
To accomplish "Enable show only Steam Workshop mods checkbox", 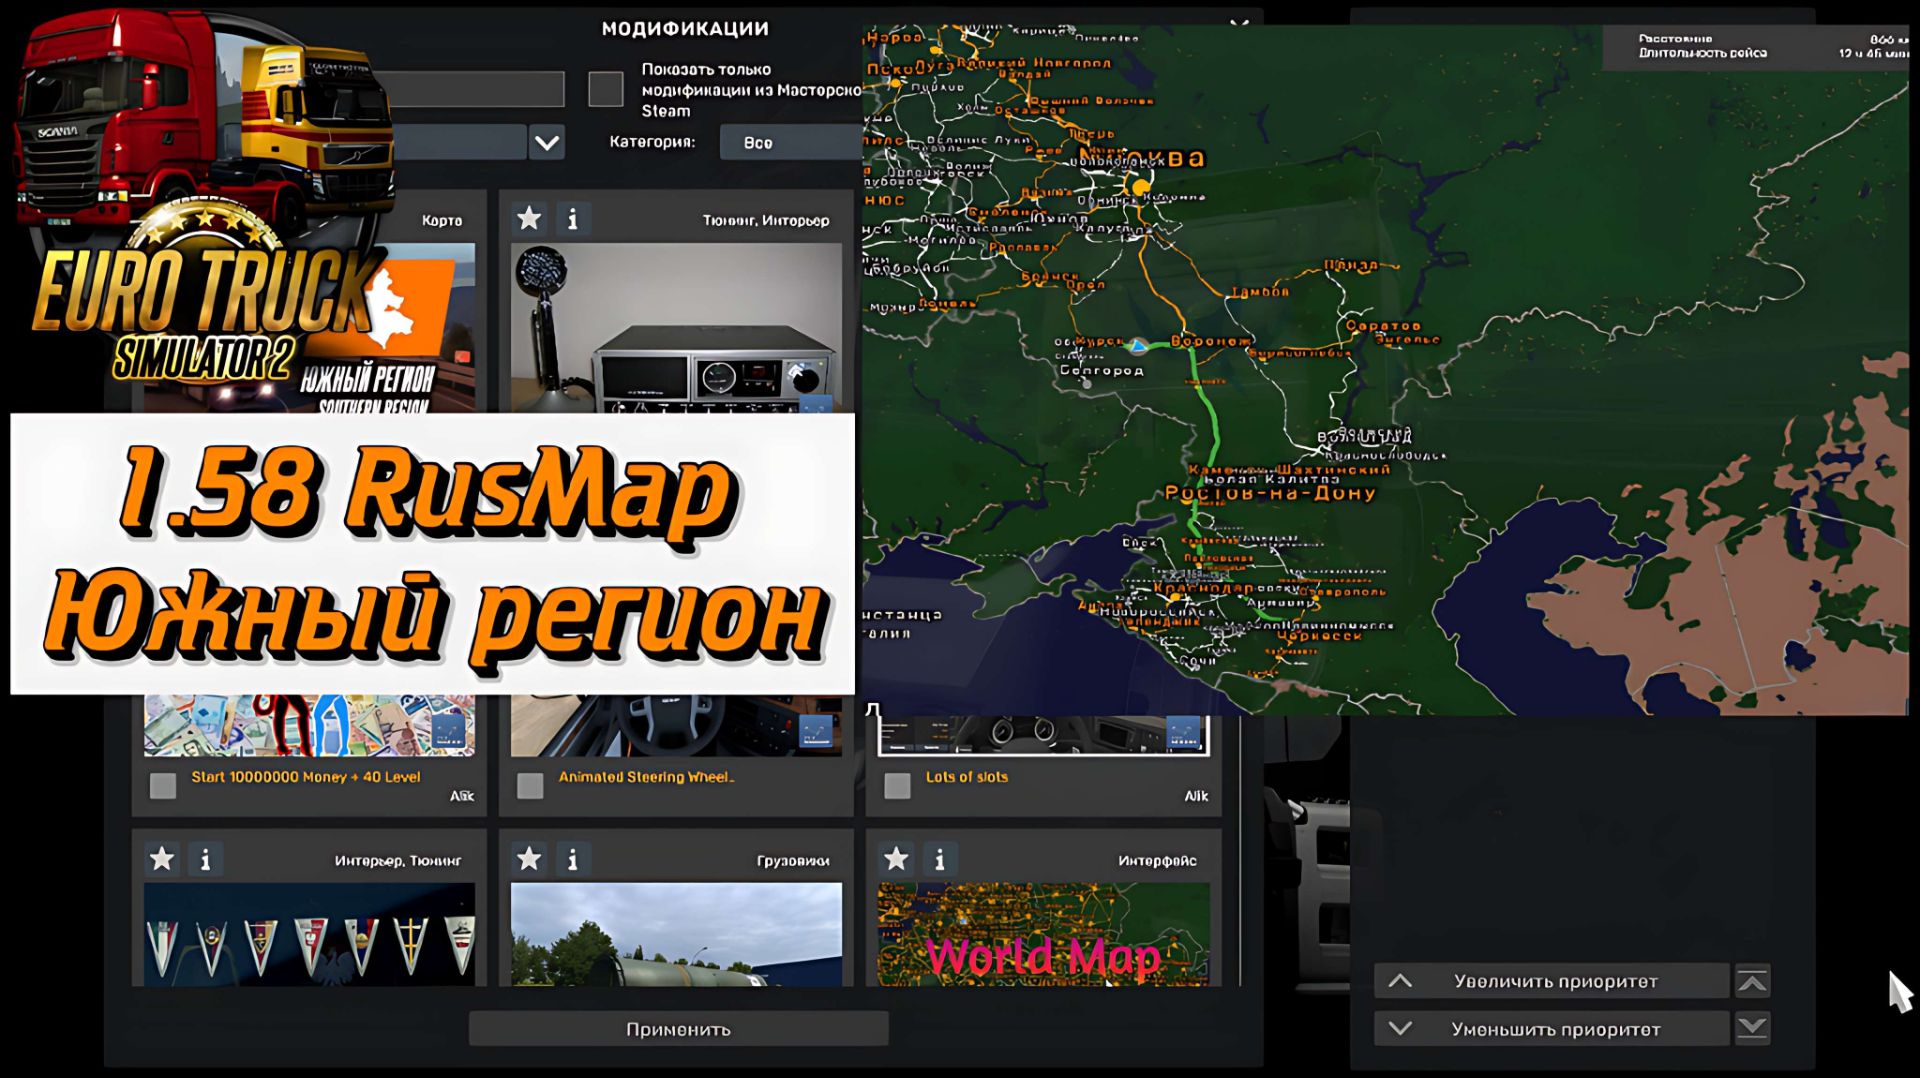I will pos(605,89).
